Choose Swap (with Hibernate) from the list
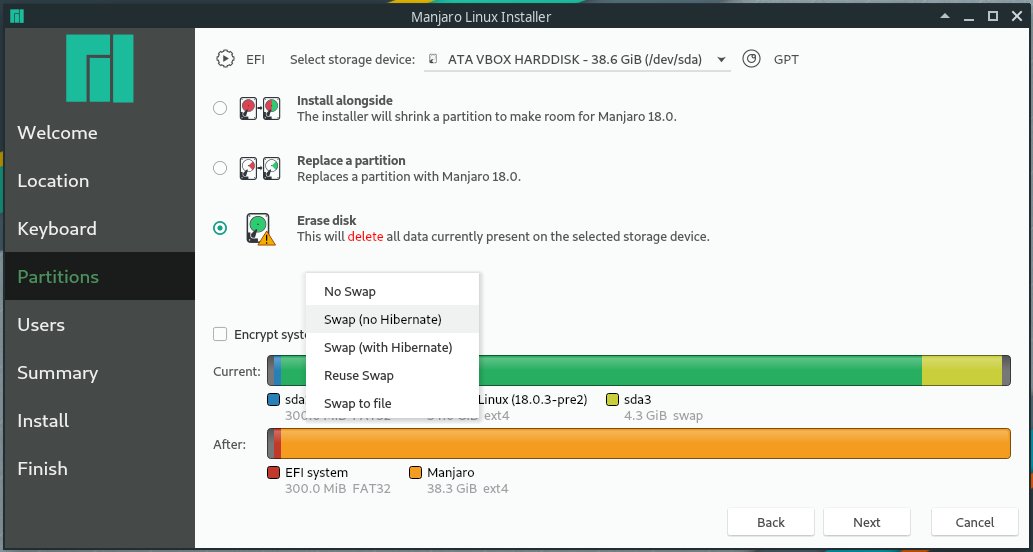The height and width of the screenshot is (552, 1033). pyautogui.click(x=388, y=348)
